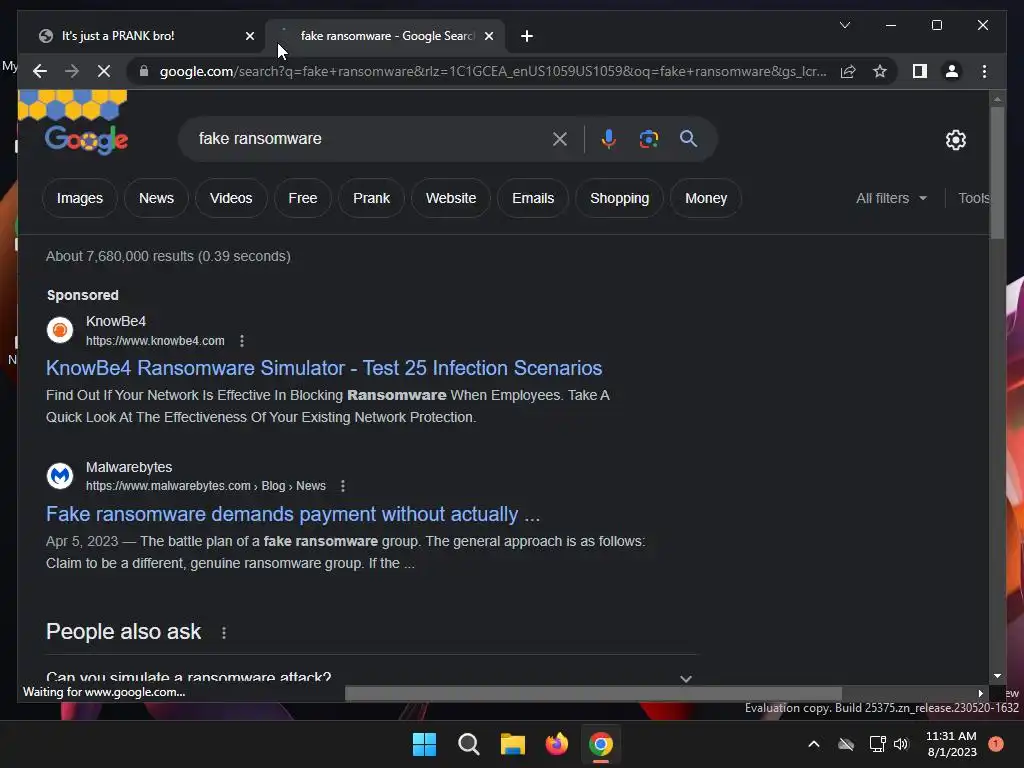Viewport: 1024px width, 768px height.
Task: Go back to the previous page
Action: [40, 71]
